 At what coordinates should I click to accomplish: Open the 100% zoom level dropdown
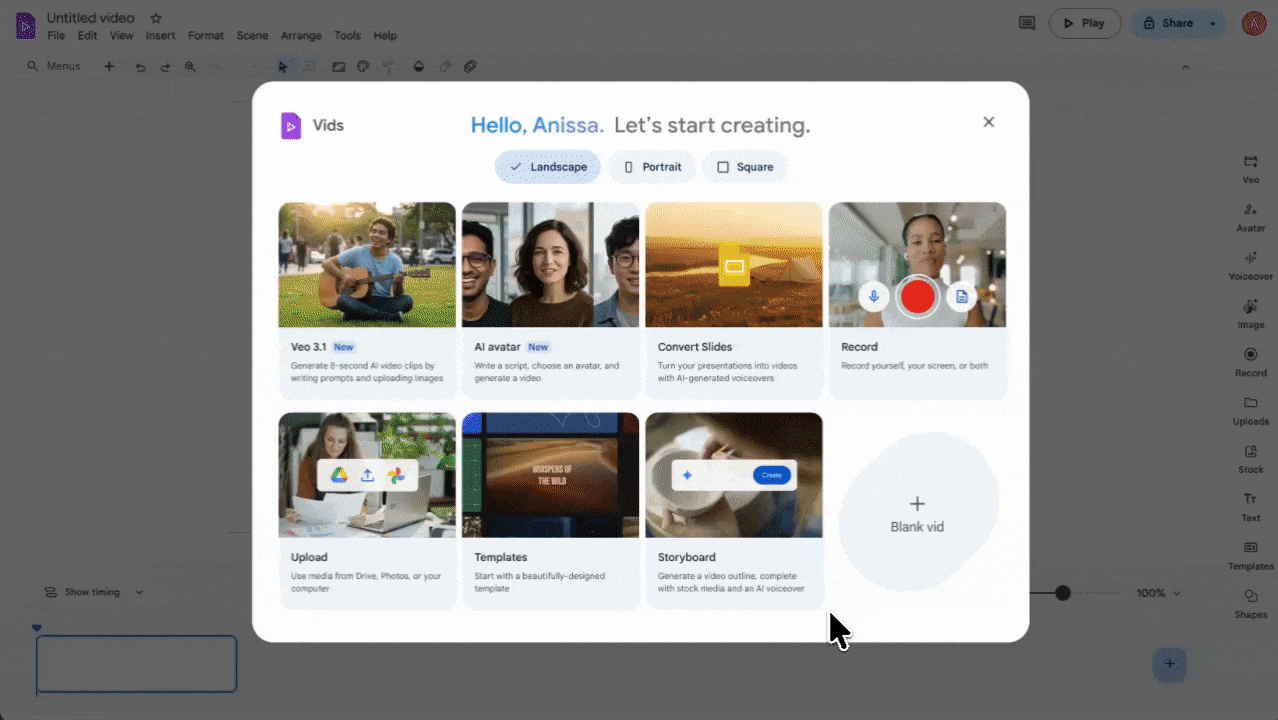1157,592
